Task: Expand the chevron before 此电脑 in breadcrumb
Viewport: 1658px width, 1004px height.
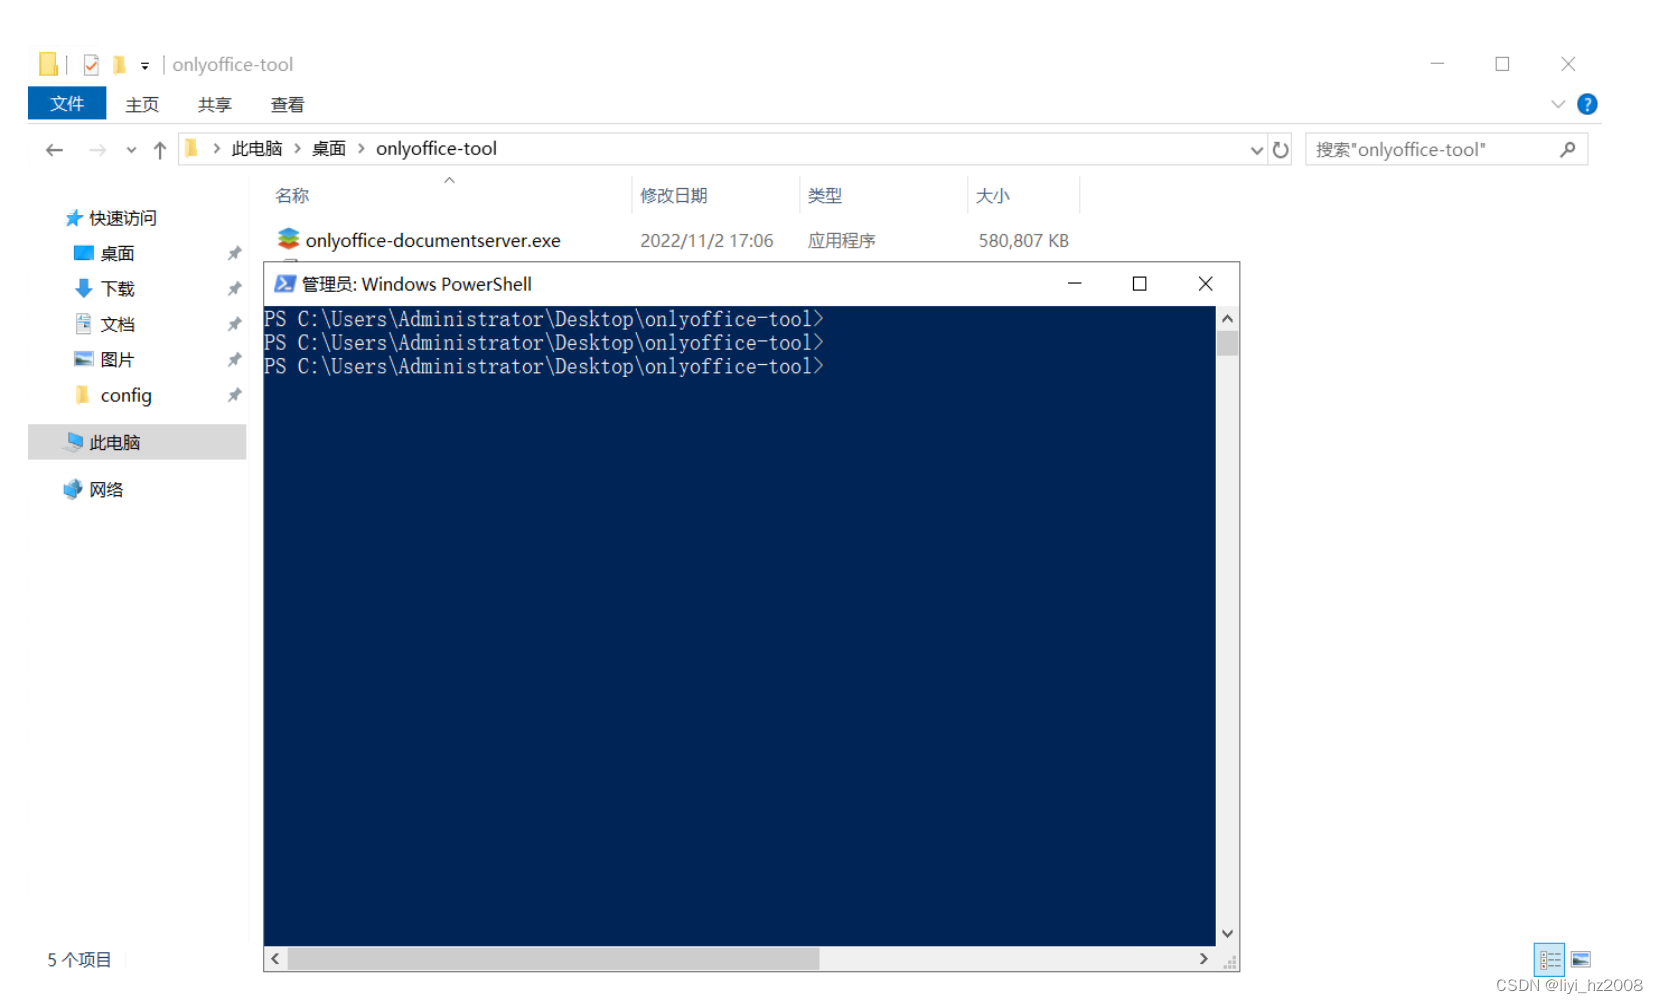Action: click(216, 148)
